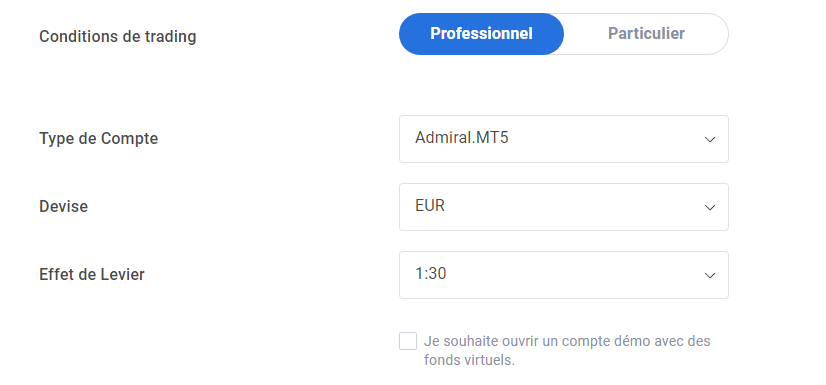The height and width of the screenshot is (385, 826).
Task: Click the chevron arrow in the 1:30 field
Action: pos(710,275)
